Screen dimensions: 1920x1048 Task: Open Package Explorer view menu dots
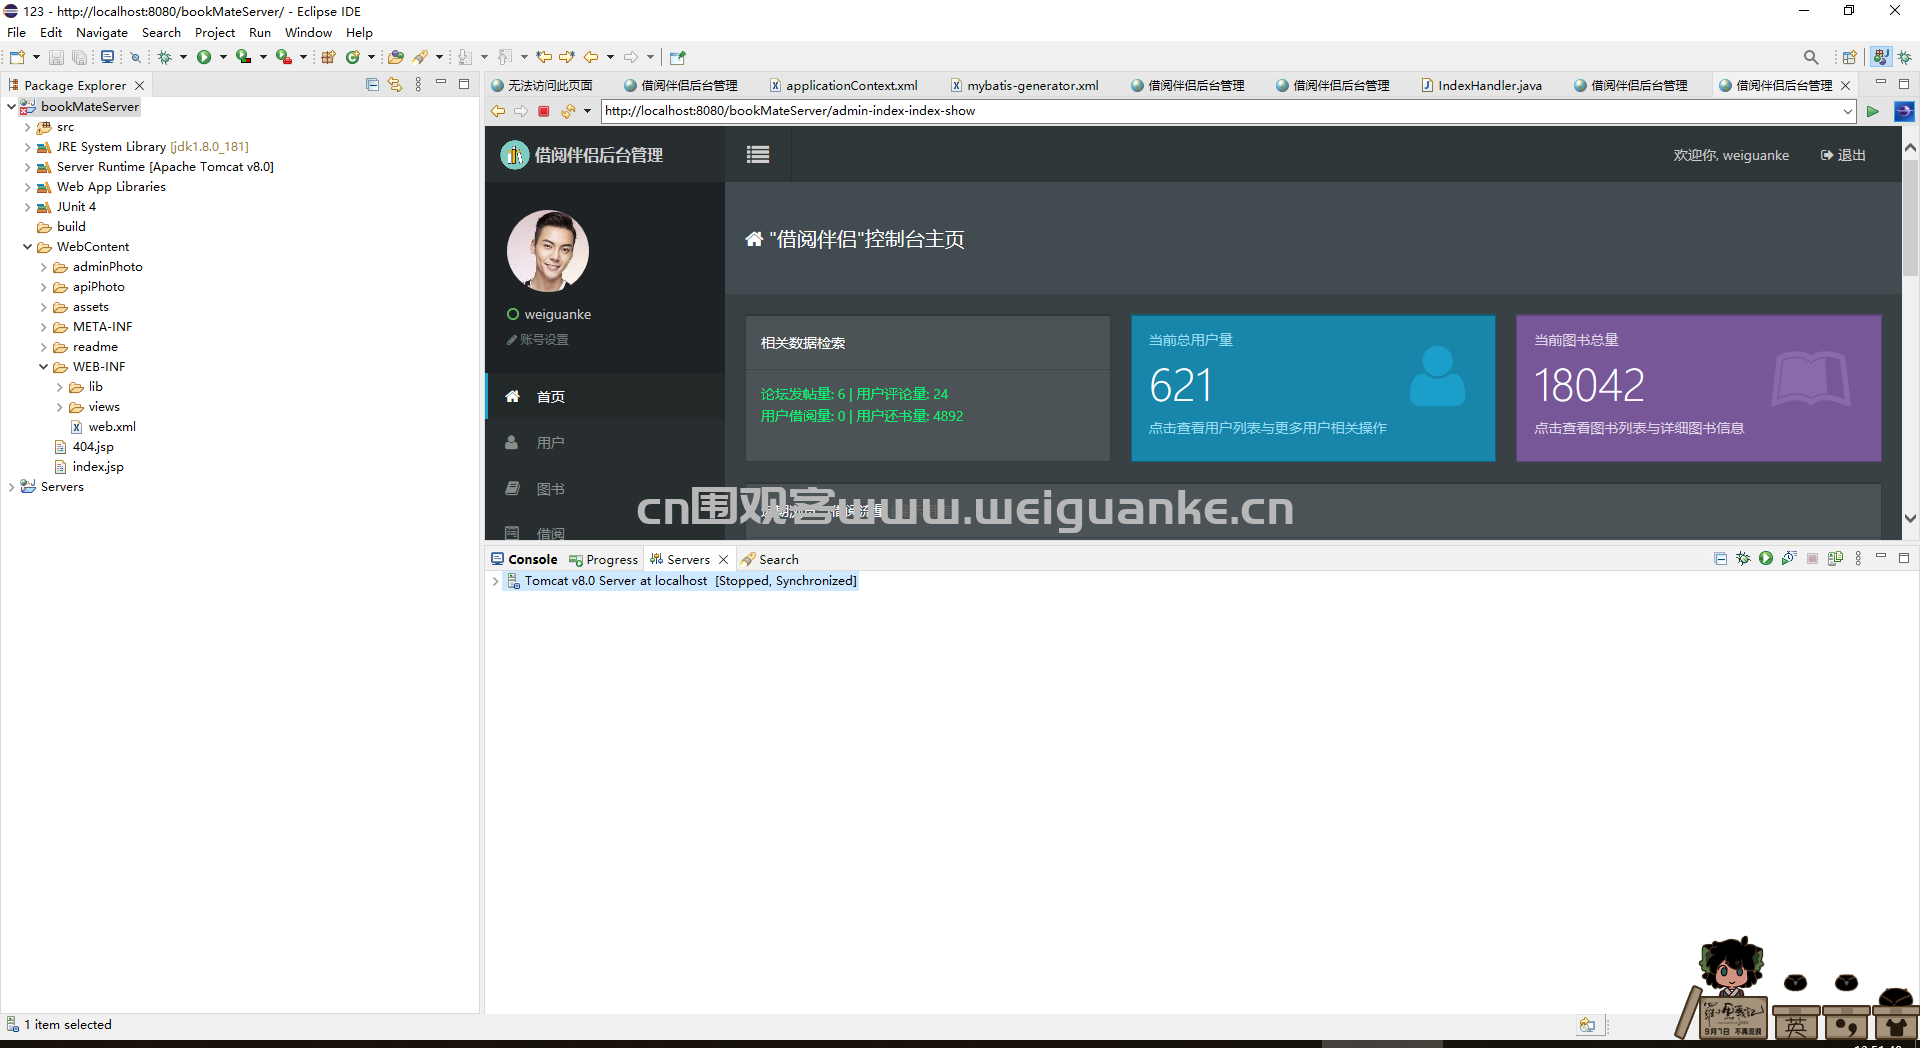tap(418, 85)
